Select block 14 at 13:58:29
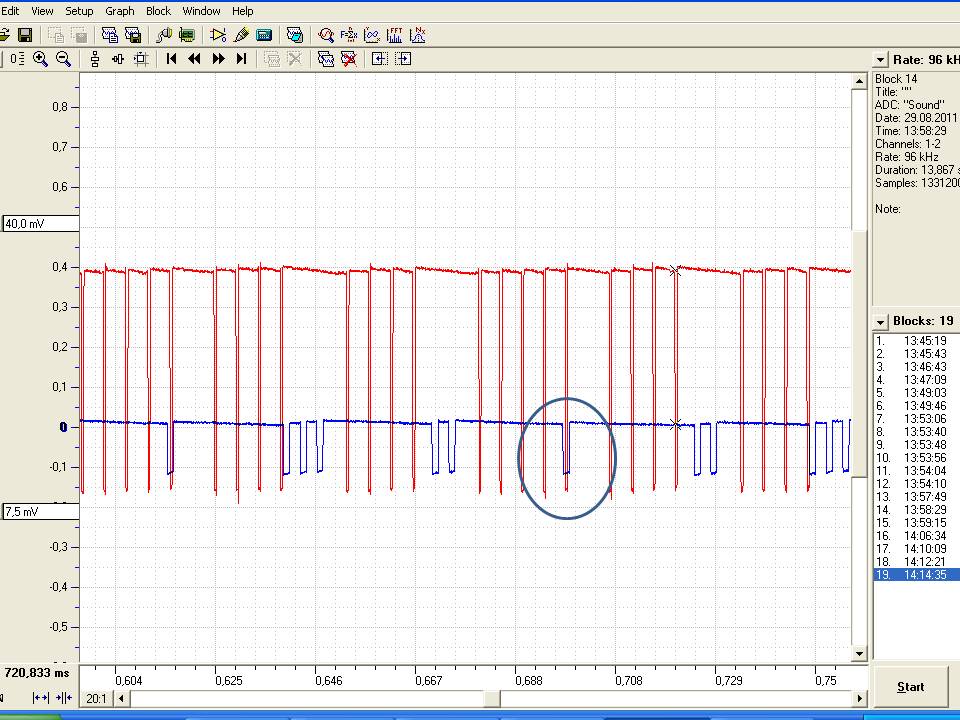Image resolution: width=960 pixels, height=720 pixels. click(x=917, y=509)
